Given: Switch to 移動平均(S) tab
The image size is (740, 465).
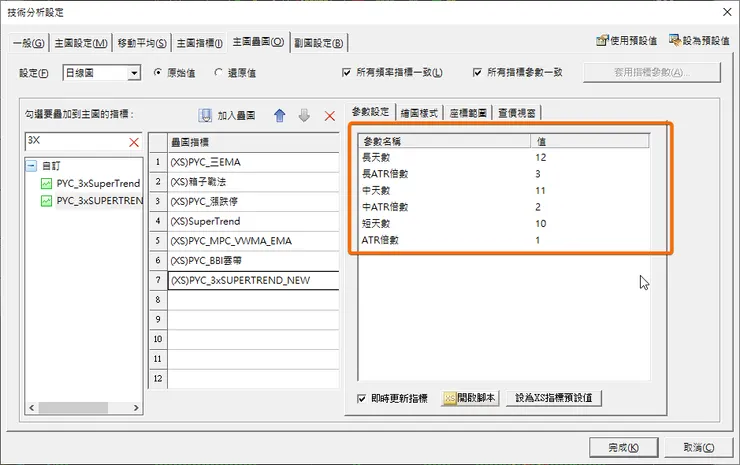Looking at the screenshot, I should tap(142, 43).
